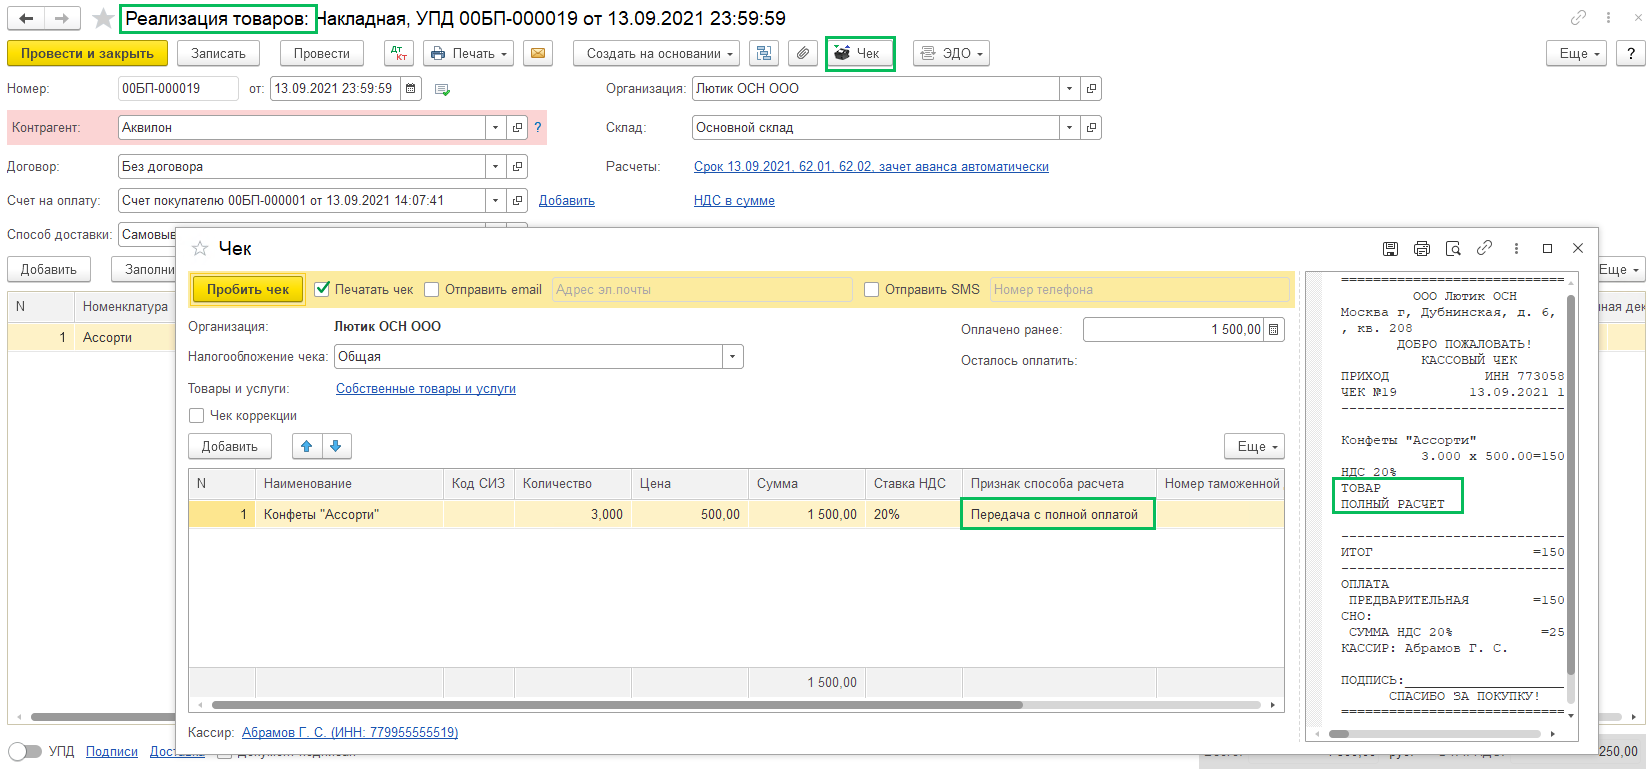Expand the Налогообложение чека dropdown
Viewport: 1650px width, 776px height.
click(732, 357)
